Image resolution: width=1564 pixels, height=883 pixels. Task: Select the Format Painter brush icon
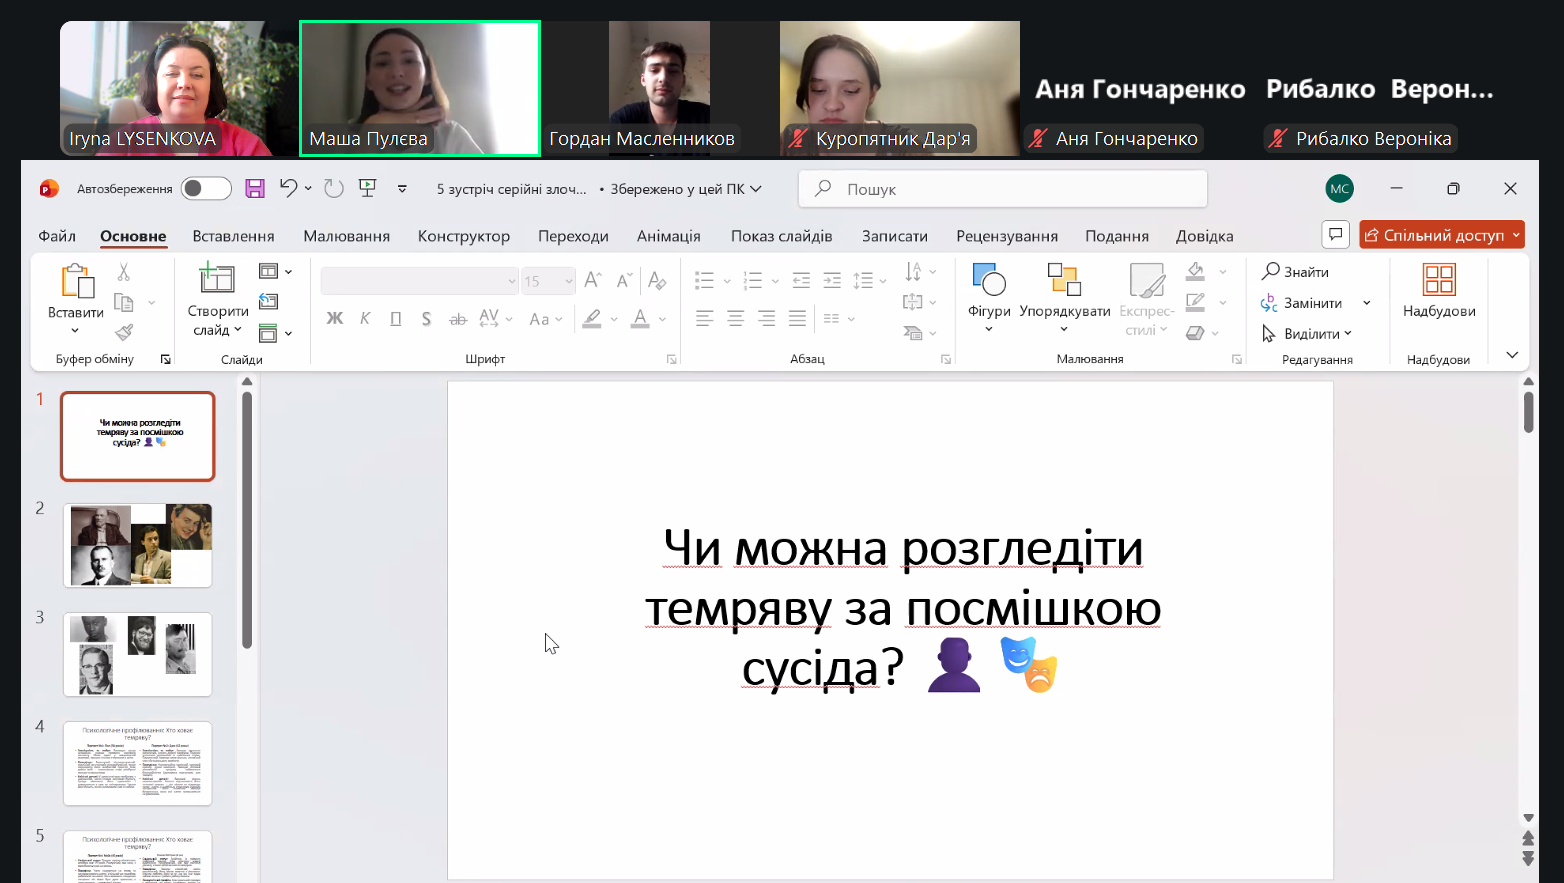coord(124,332)
